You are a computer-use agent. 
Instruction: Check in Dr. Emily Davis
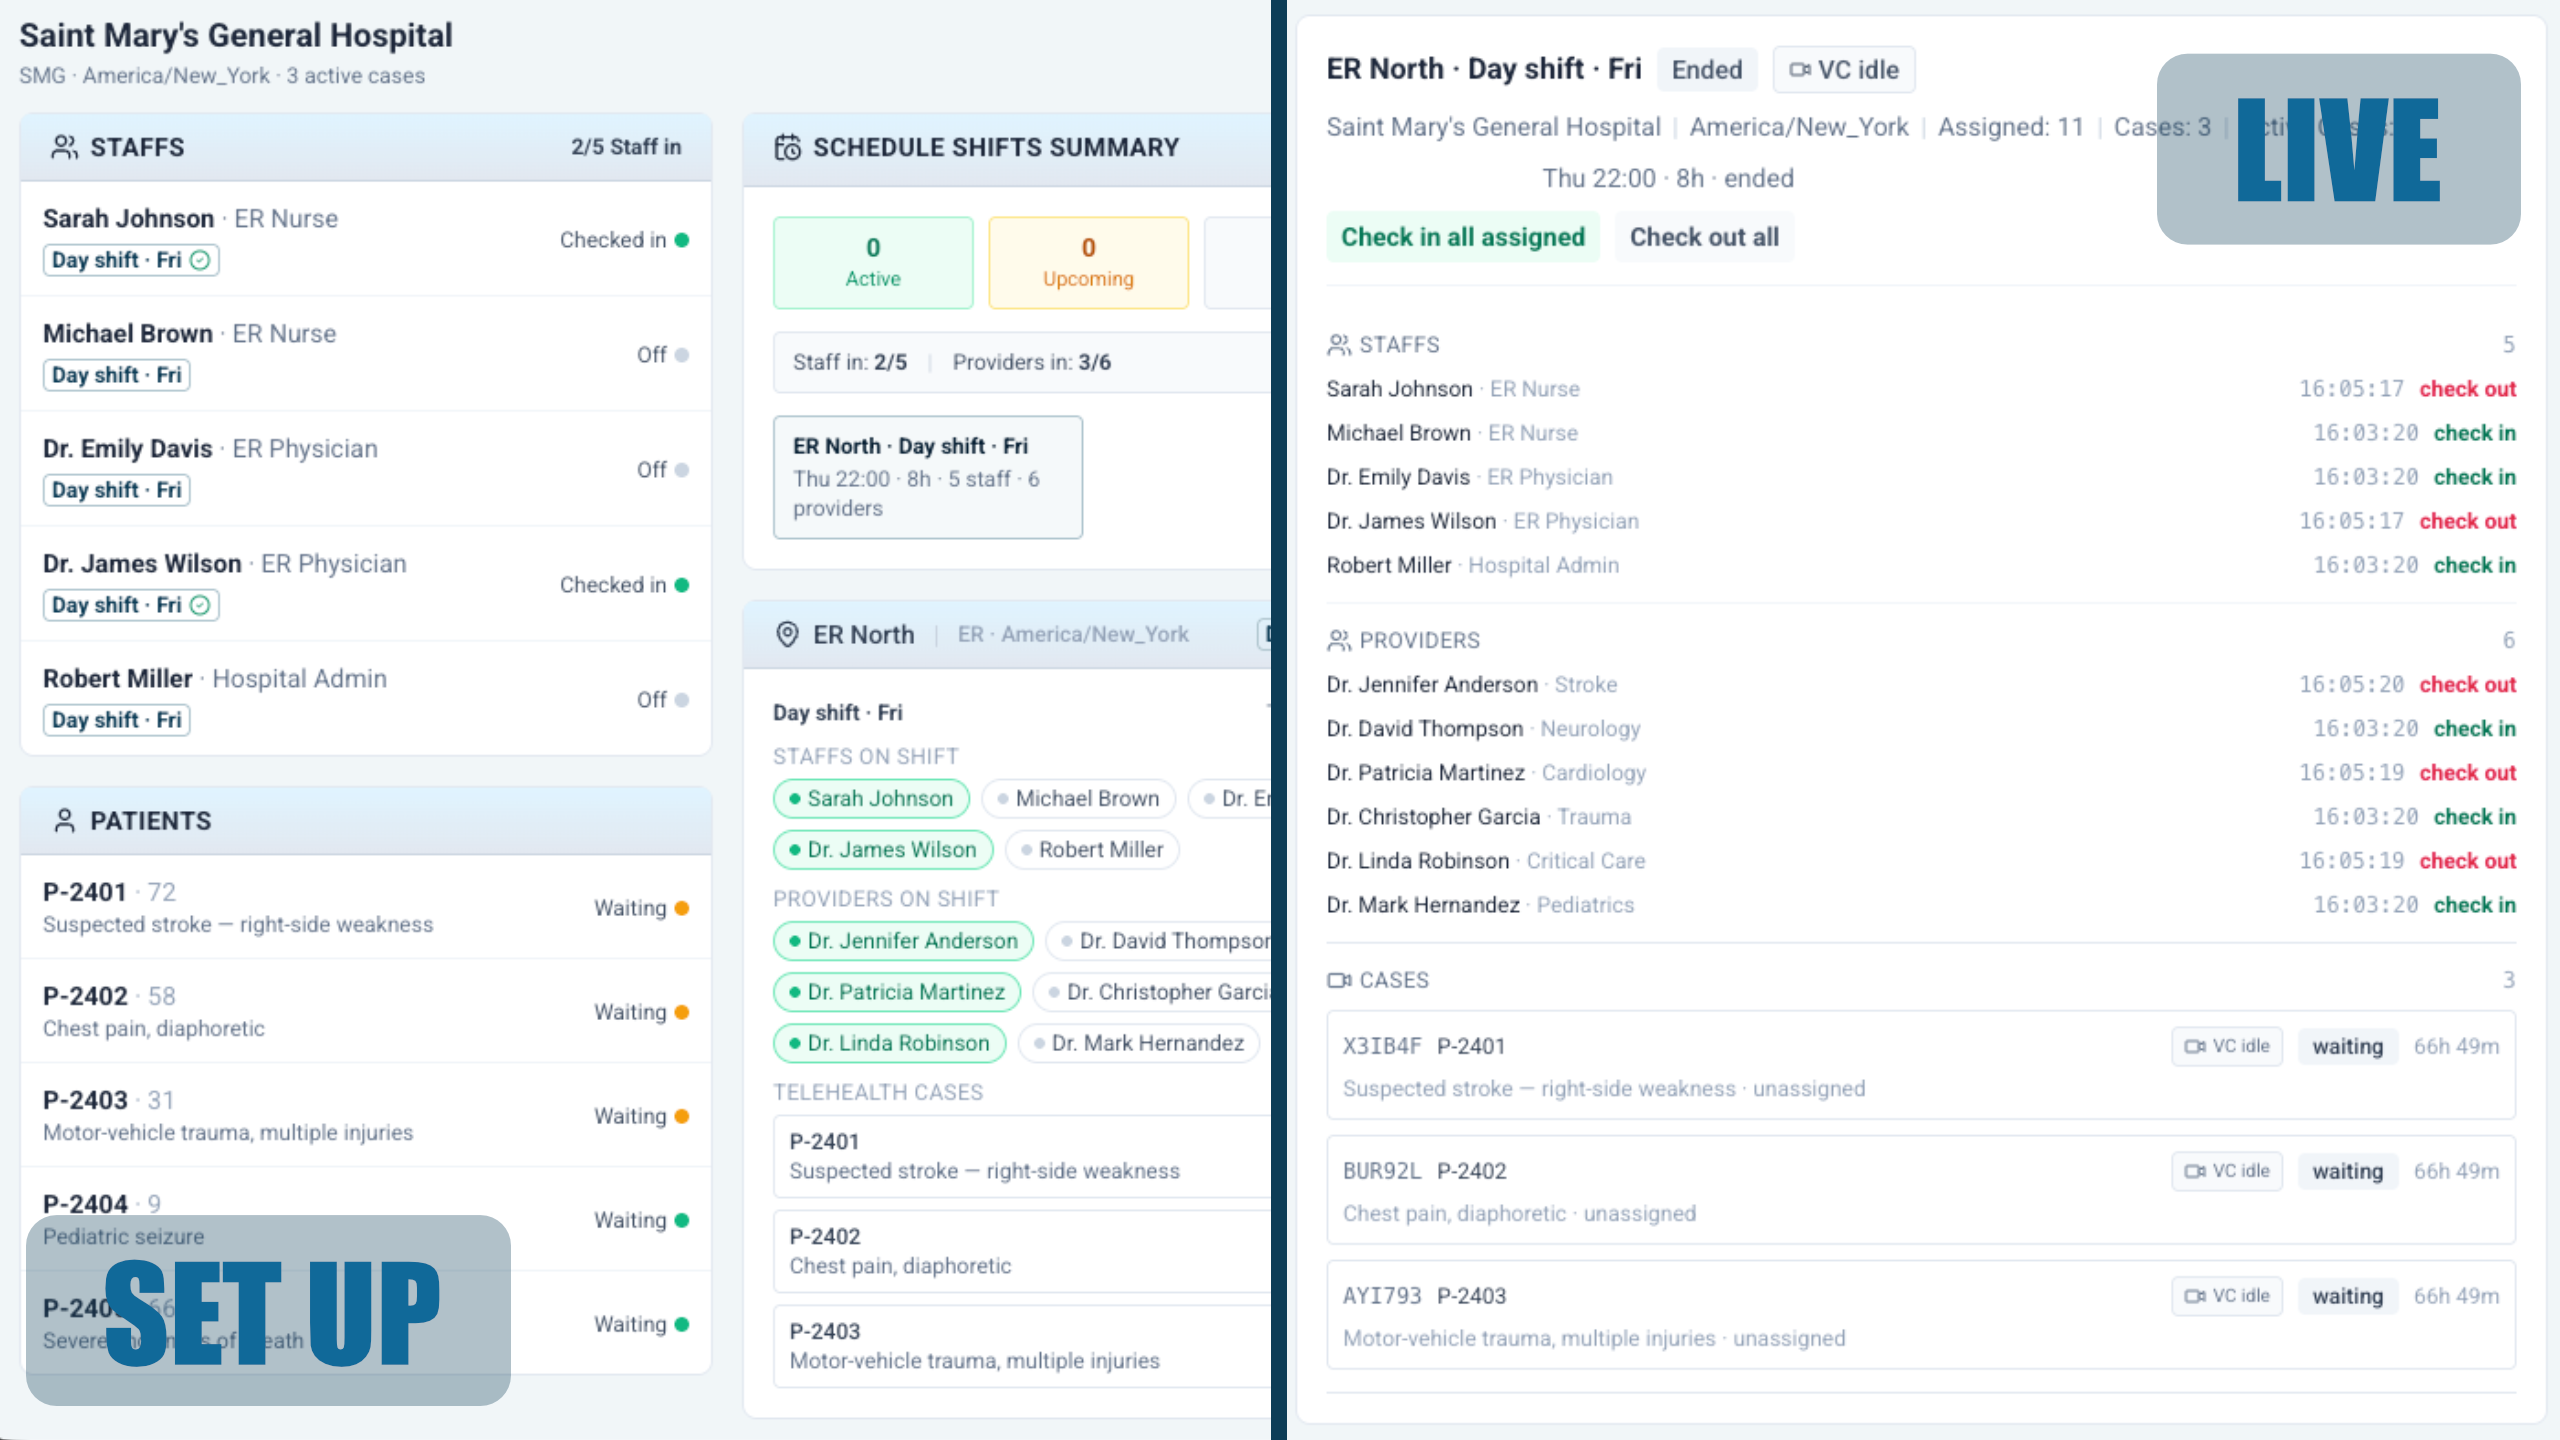click(2474, 477)
